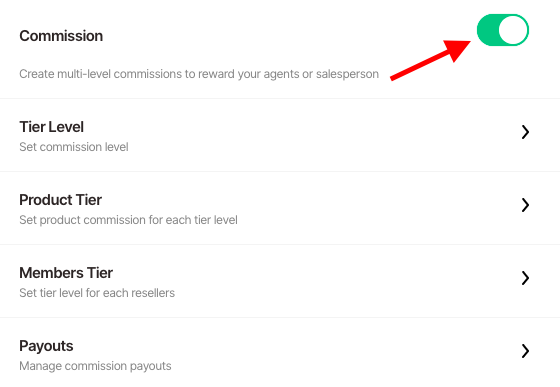Disable the Commission toggle switch
The height and width of the screenshot is (387, 560).
[503, 30]
